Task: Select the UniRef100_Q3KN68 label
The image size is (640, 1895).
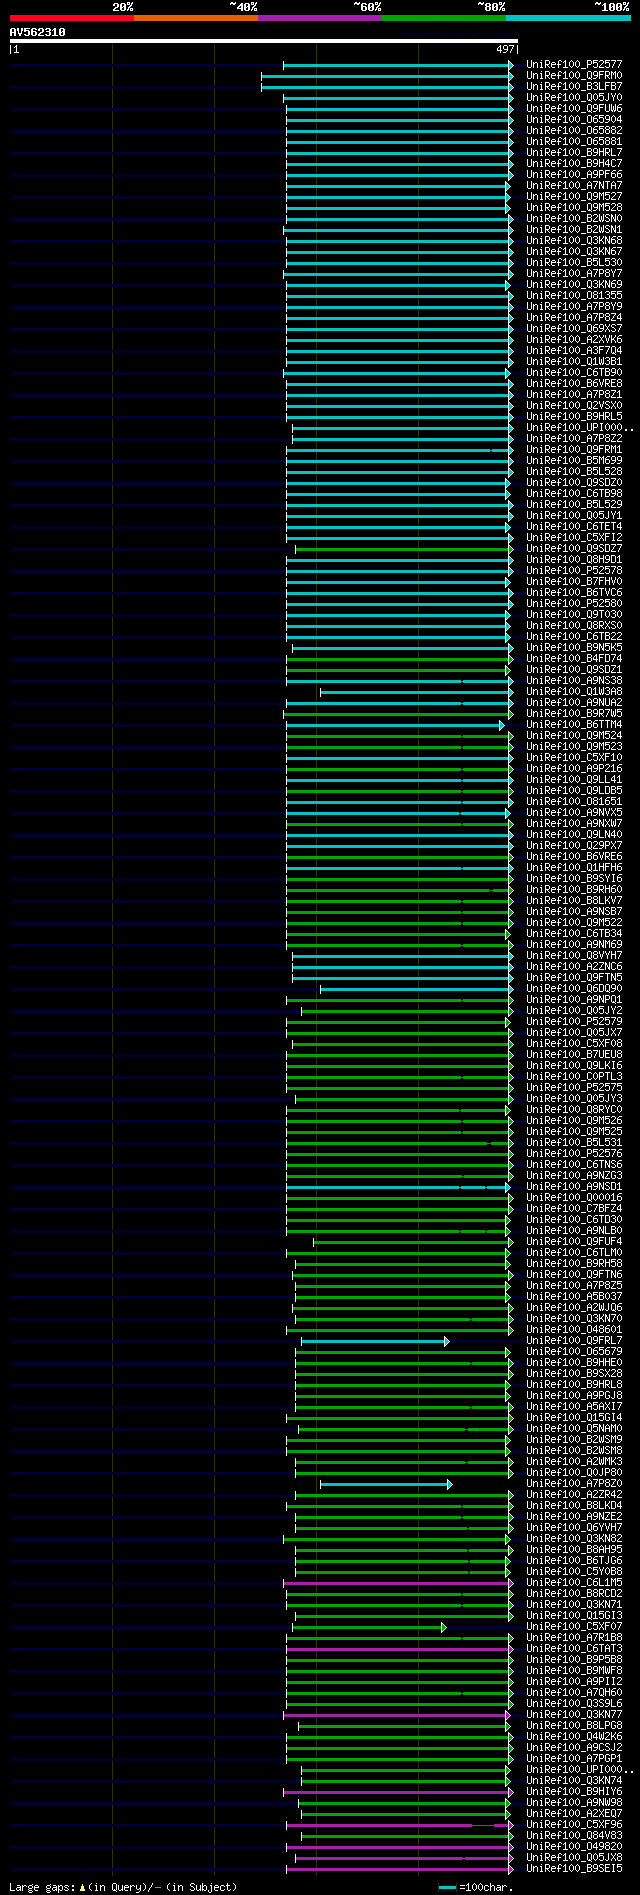Action: (x=574, y=241)
